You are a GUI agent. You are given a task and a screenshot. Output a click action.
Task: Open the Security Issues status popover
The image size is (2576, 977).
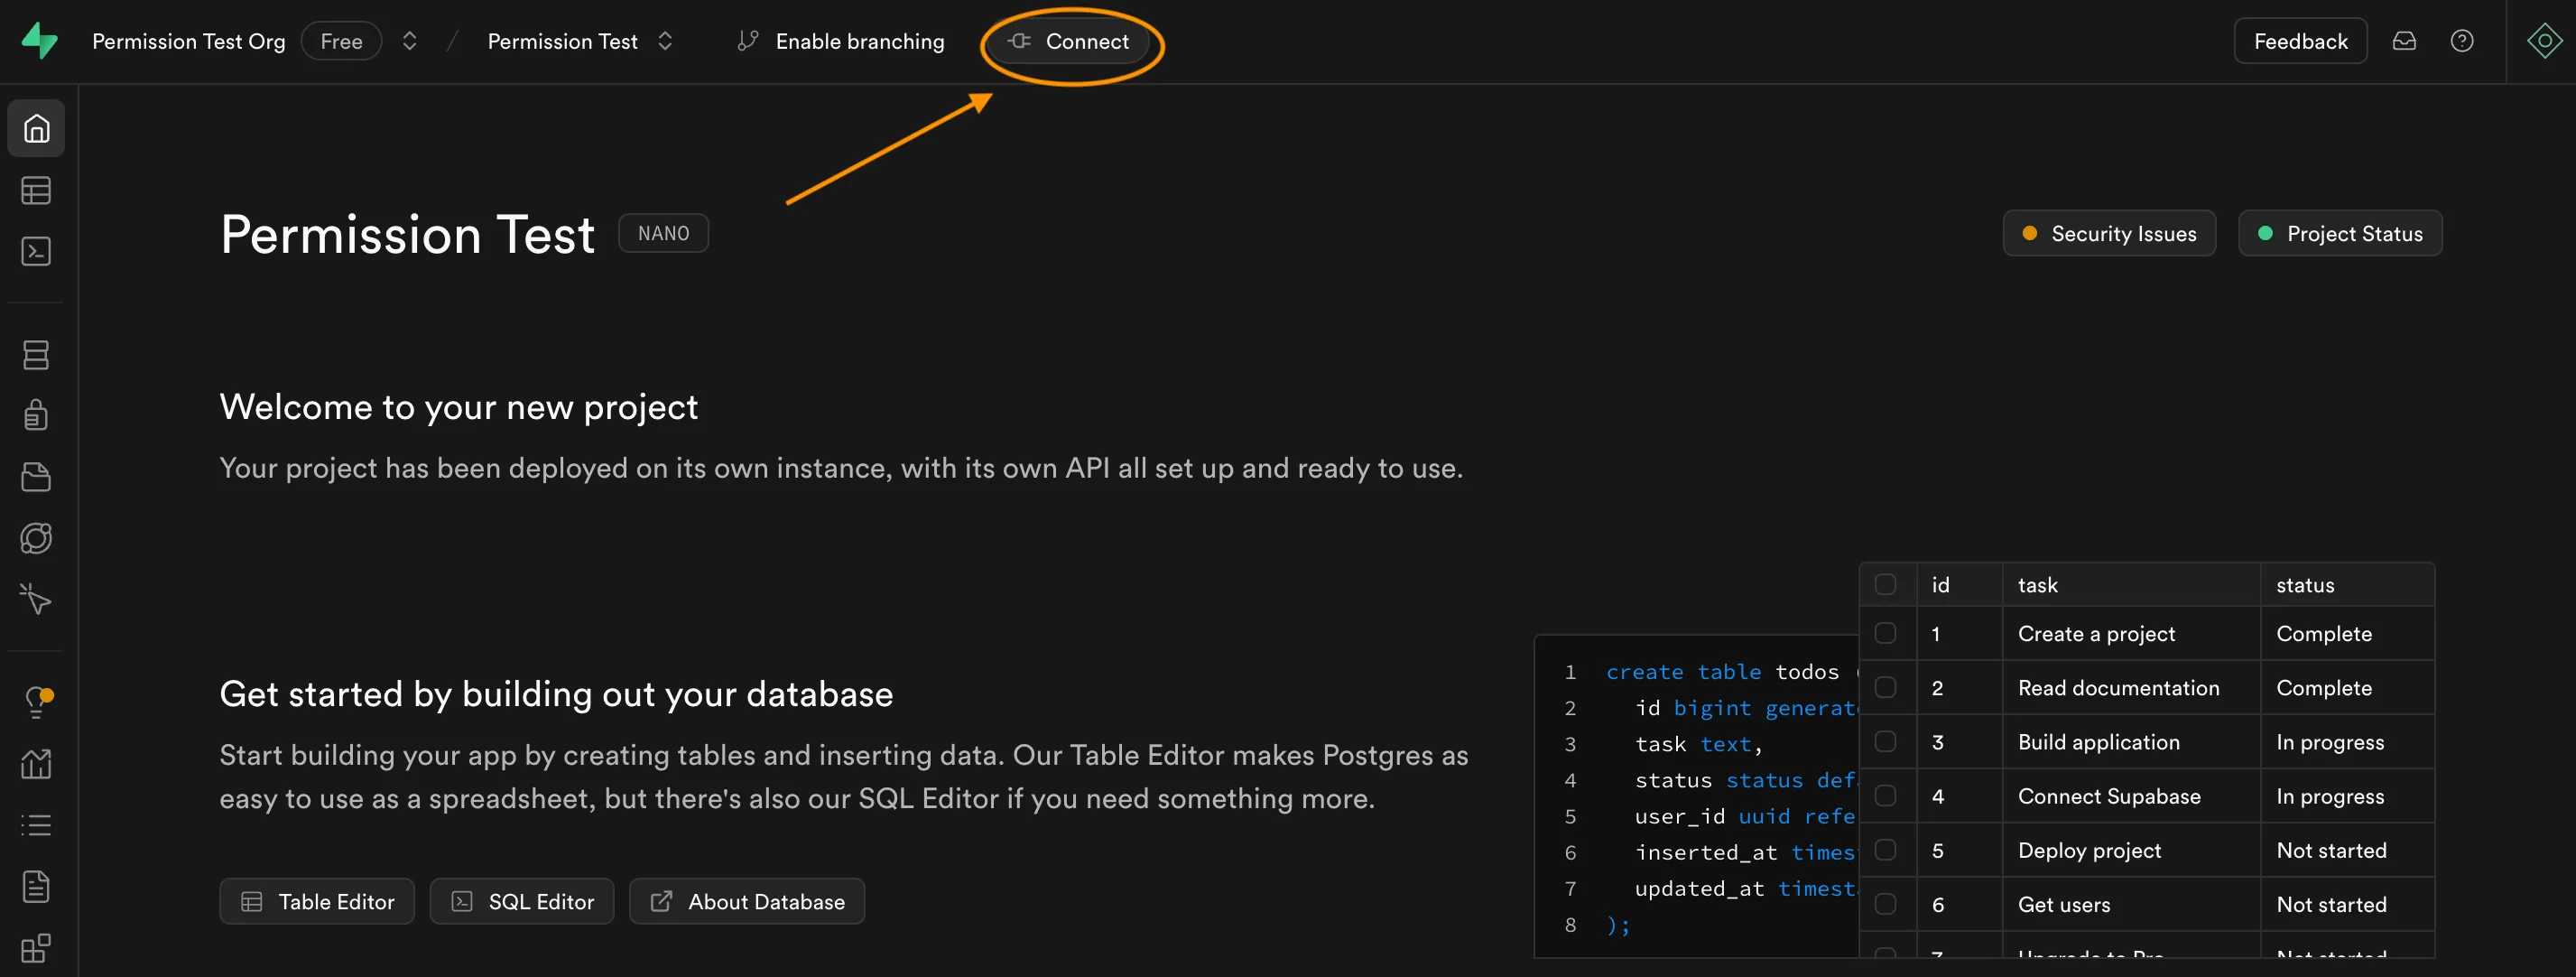coord(2109,233)
